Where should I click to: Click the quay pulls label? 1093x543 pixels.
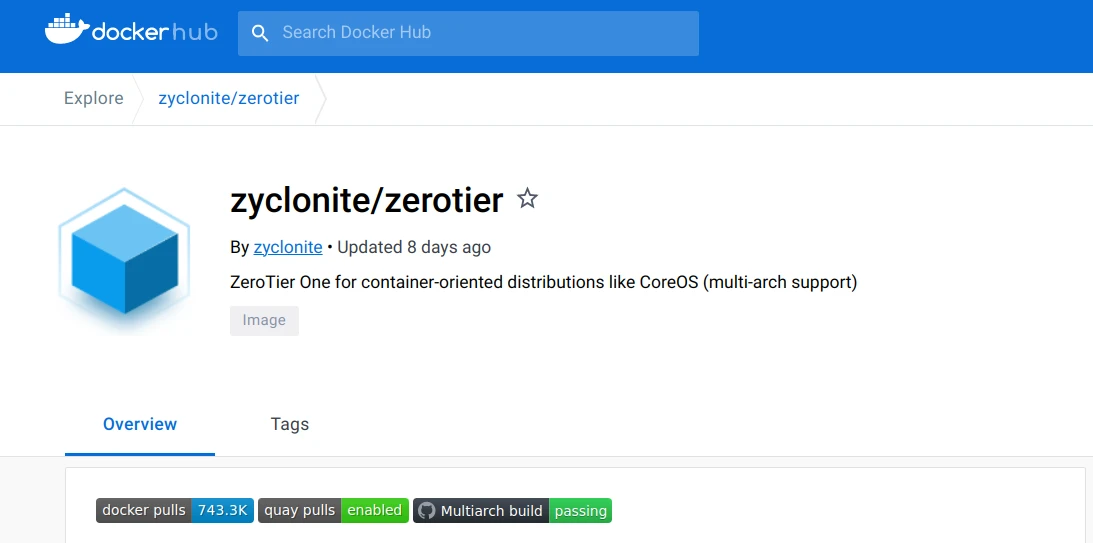(x=300, y=510)
